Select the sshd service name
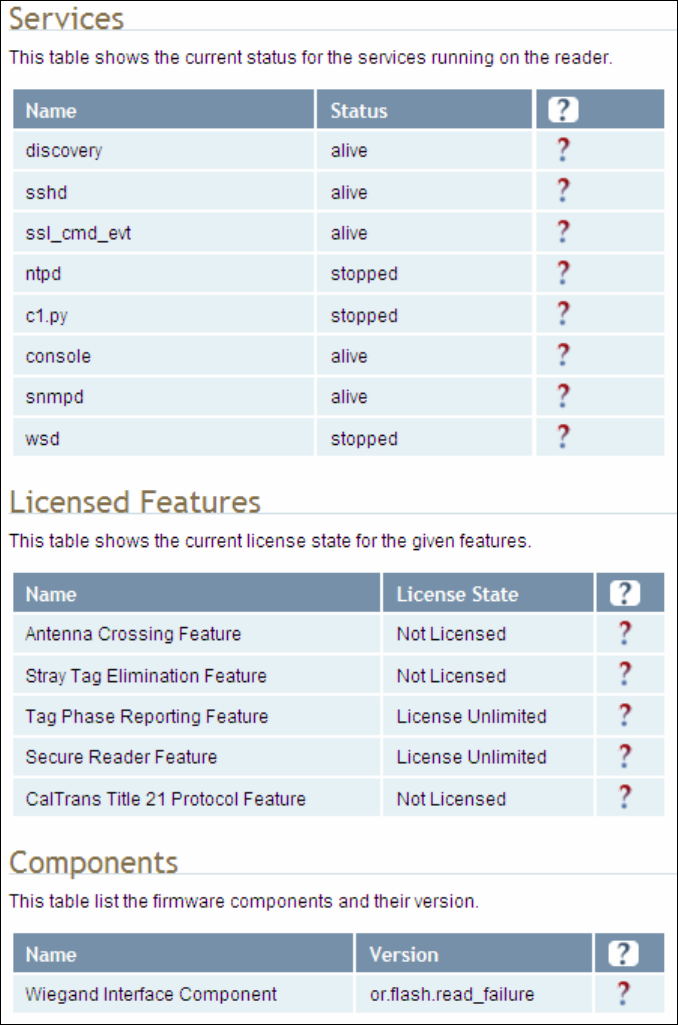 coord(46,192)
